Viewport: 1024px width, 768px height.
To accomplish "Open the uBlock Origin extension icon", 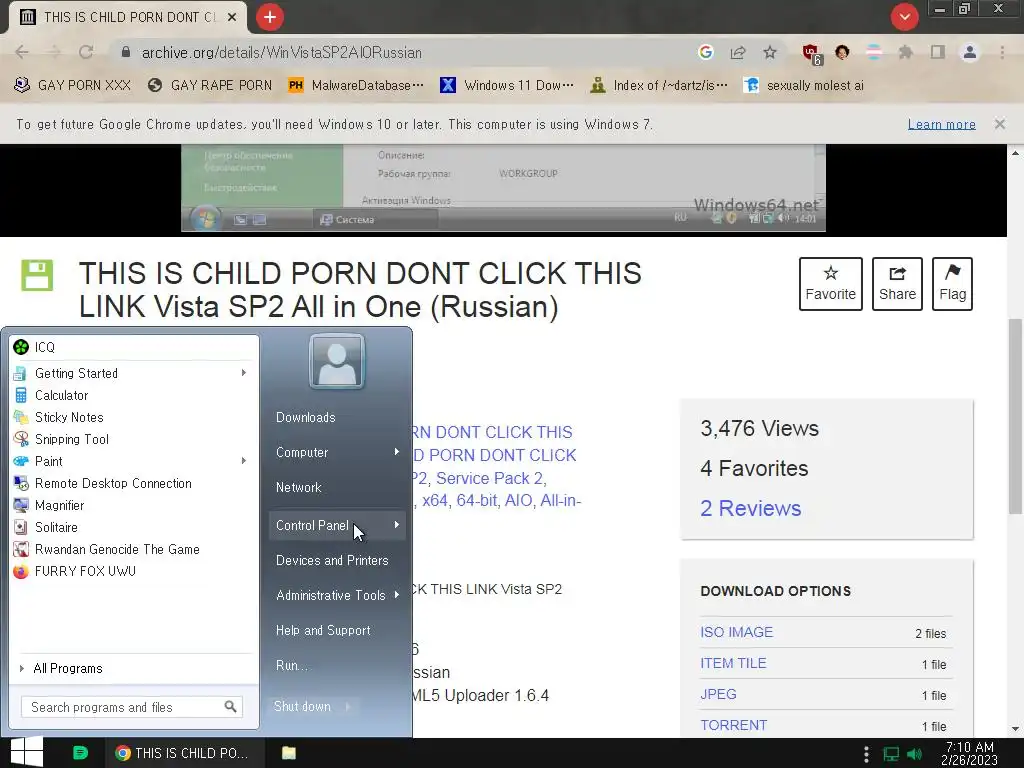I will point(811,53).
